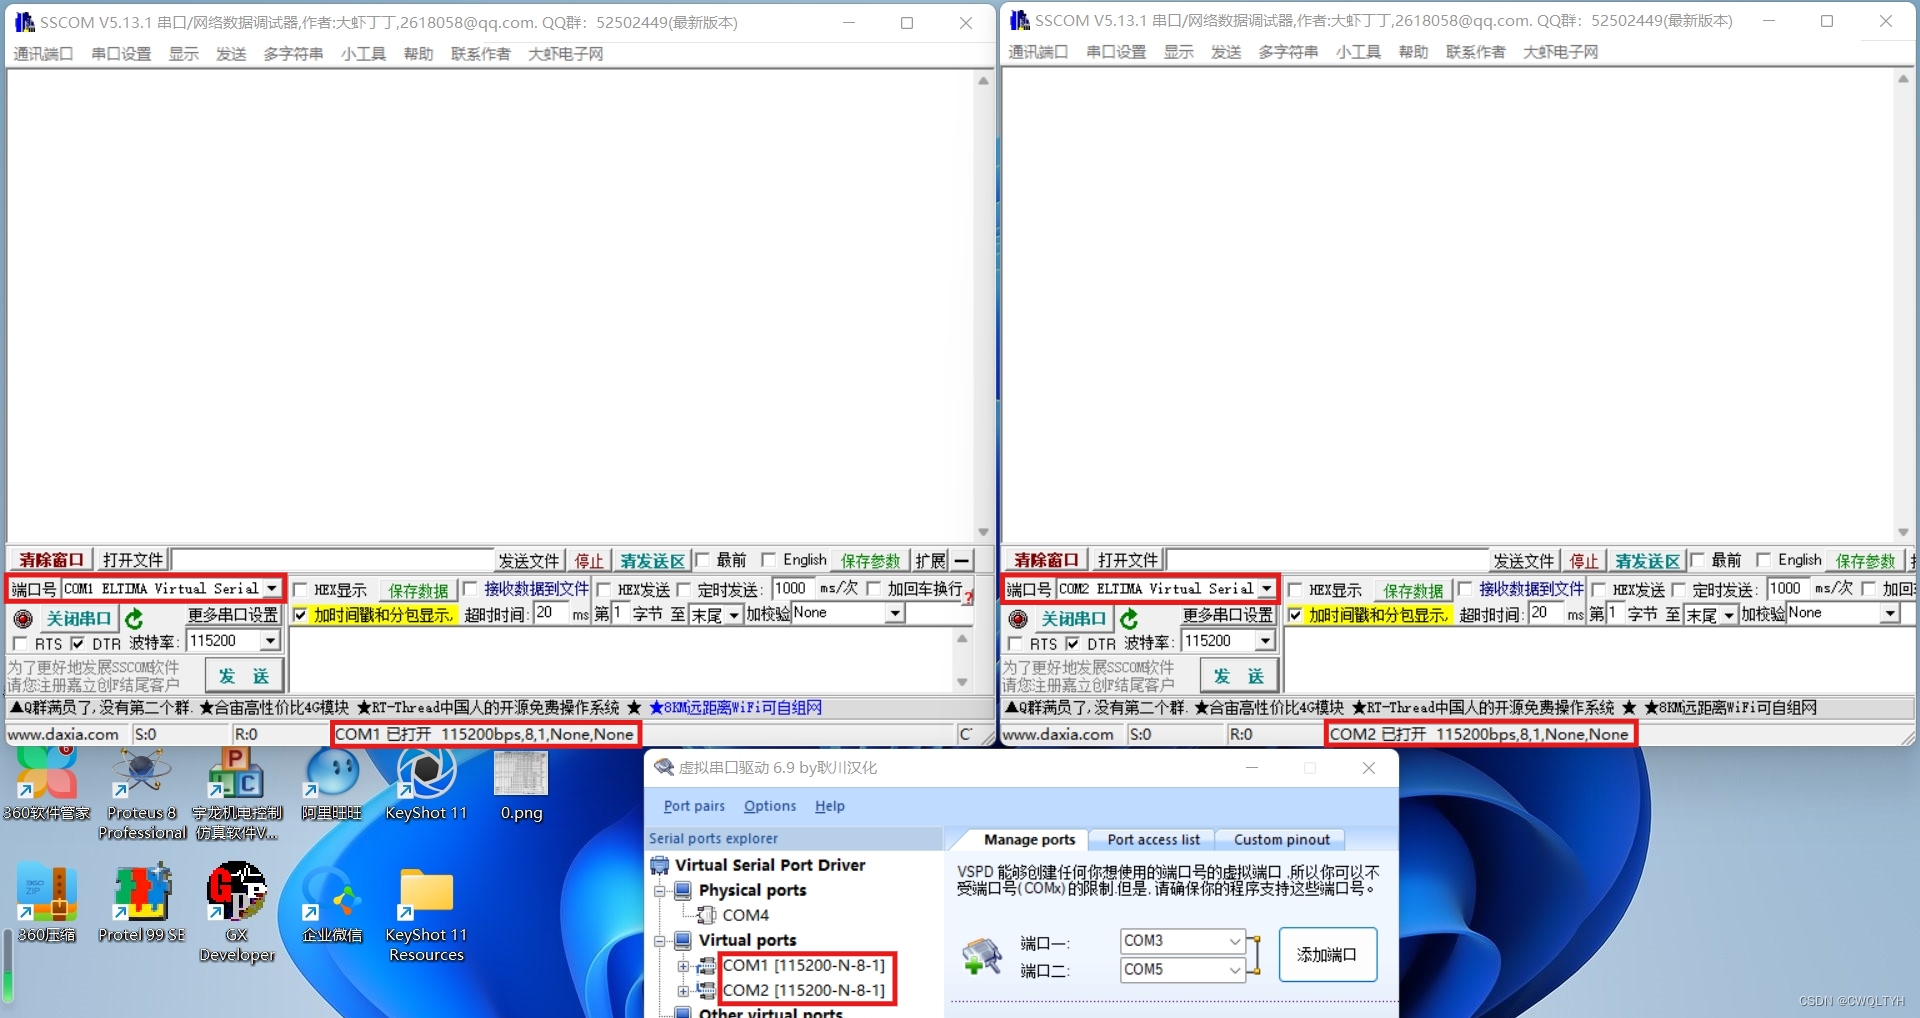
Task: Click the VSPD app icon in its title bar
Action: click(664, 768)
